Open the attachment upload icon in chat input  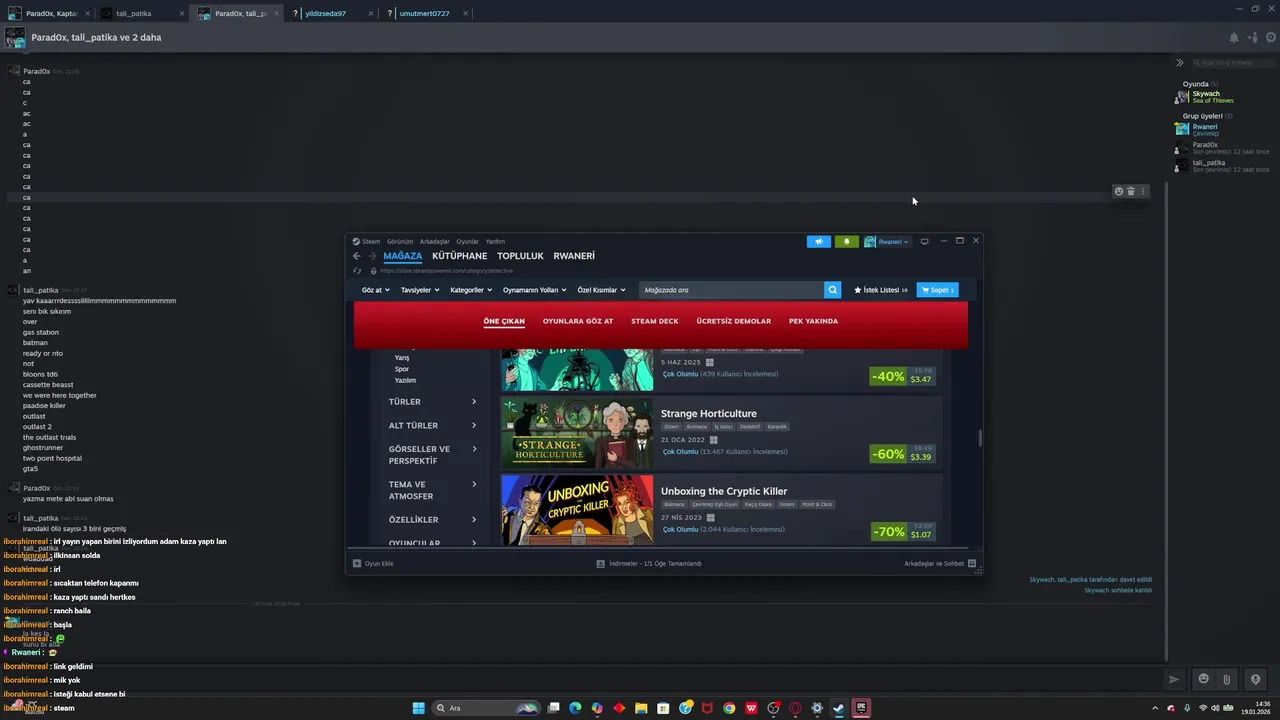pos(1226,679)
